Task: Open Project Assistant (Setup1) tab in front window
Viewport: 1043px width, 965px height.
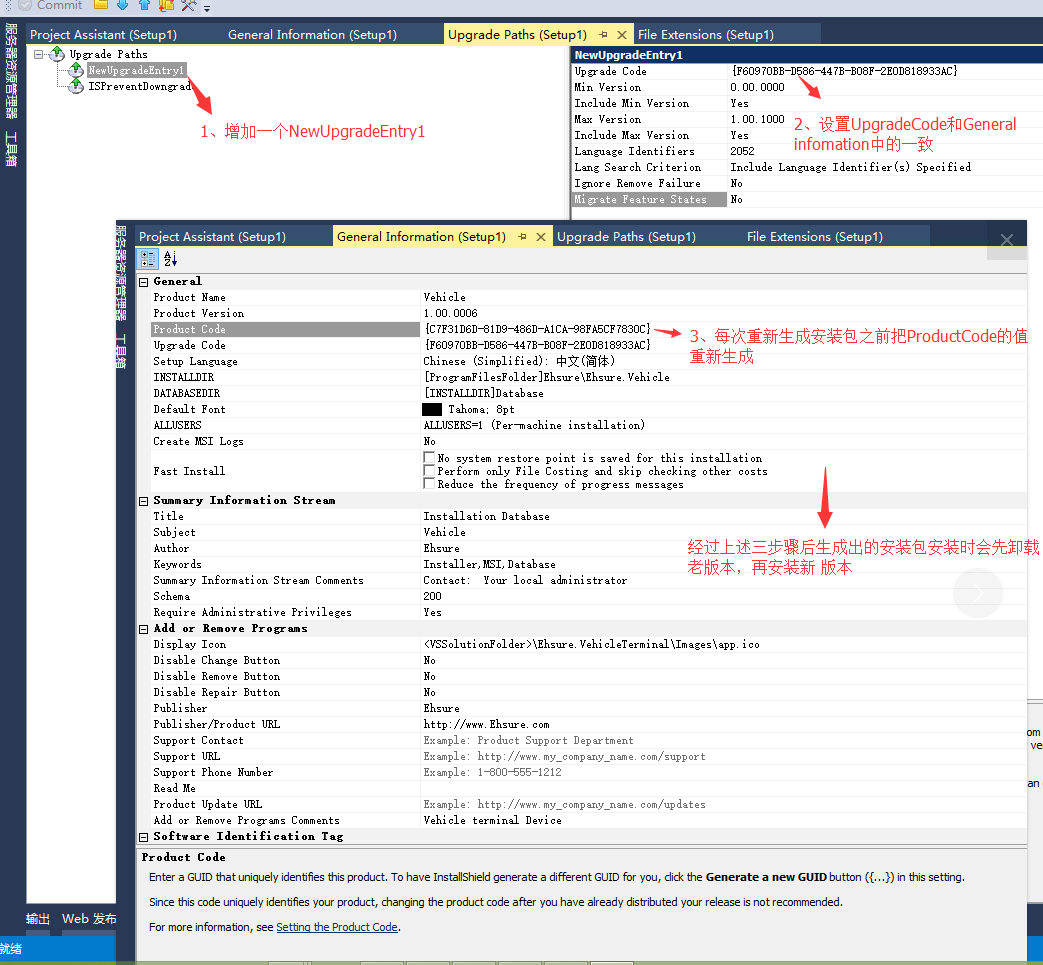Action: point(212,237)
